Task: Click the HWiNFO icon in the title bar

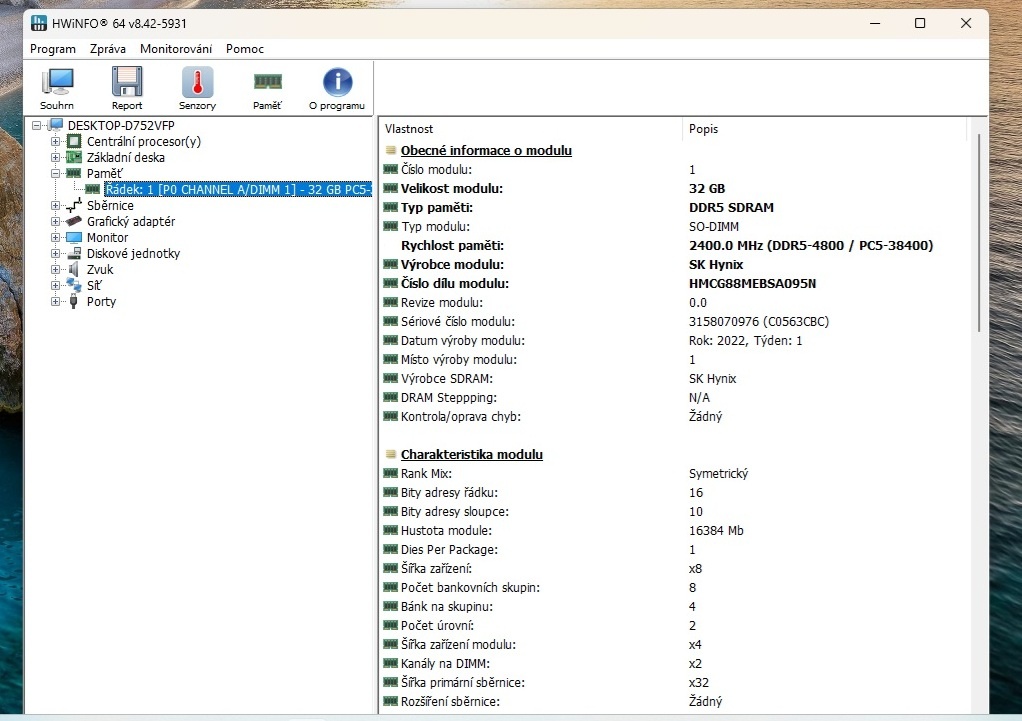Action: tap(37, 22)
